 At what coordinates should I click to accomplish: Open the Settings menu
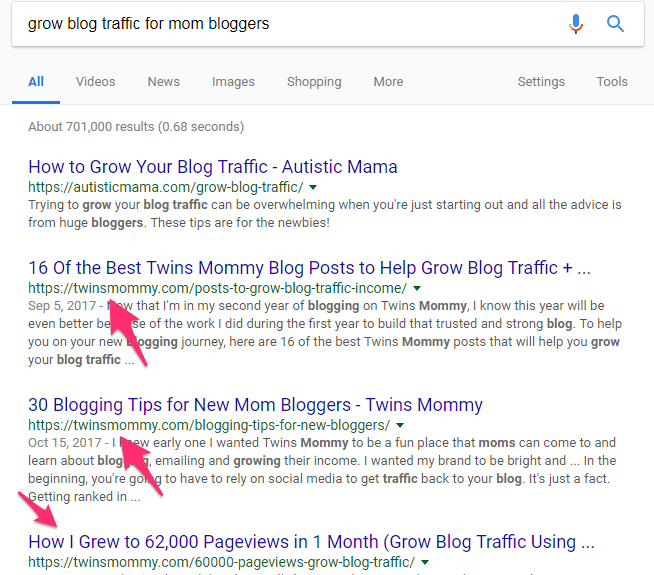click(541, 82)
